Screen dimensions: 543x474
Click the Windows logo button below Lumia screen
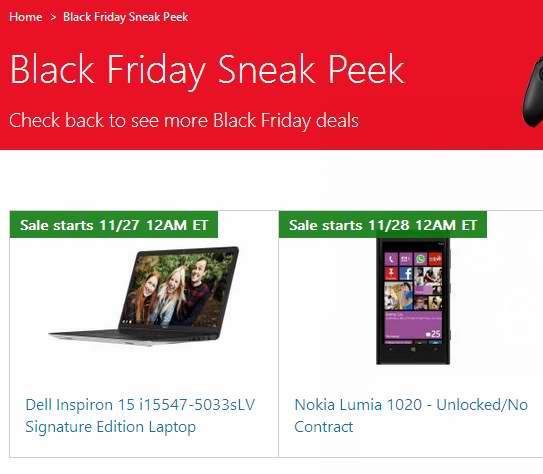pos(413,350)
